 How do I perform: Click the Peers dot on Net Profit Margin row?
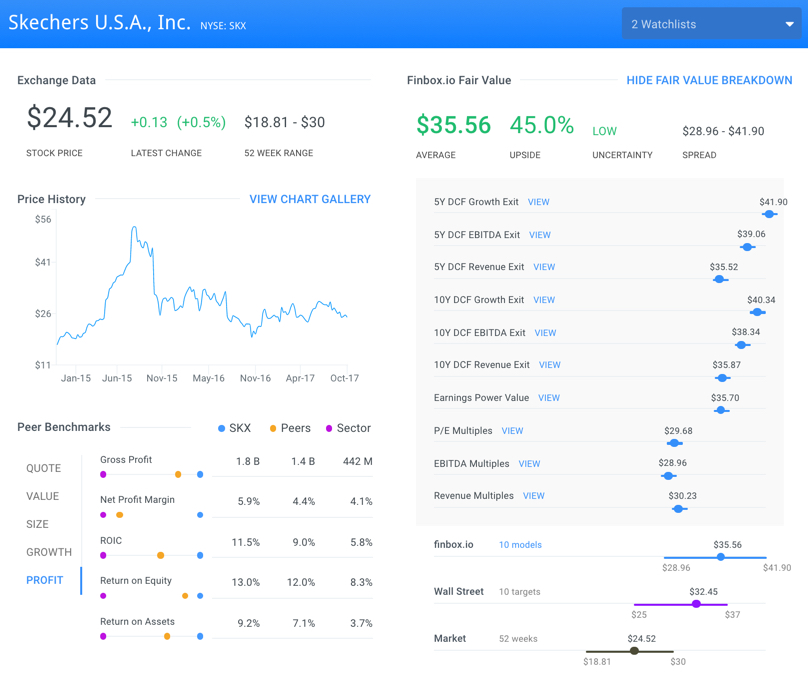120,515
